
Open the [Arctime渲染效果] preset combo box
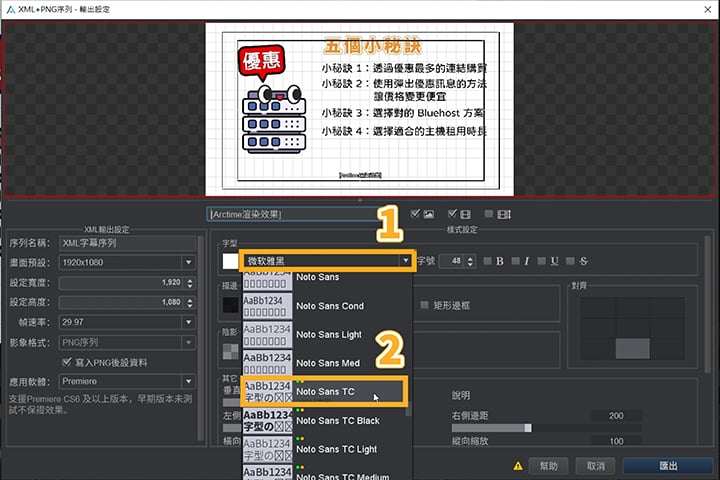(294, 214)
